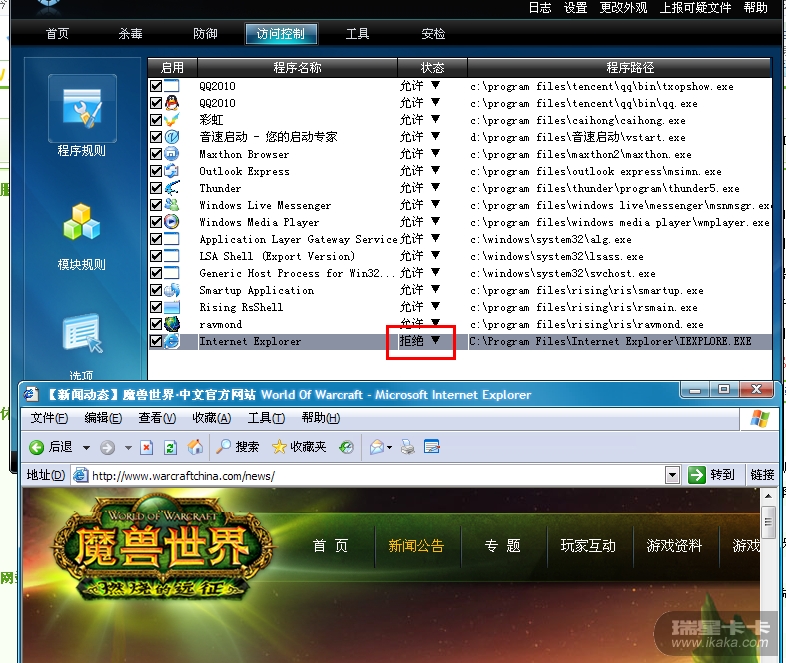Viewport: 786px width, 663px height.
Task: Open IE 工具(T) menu
Action: [x=266, y=417]
